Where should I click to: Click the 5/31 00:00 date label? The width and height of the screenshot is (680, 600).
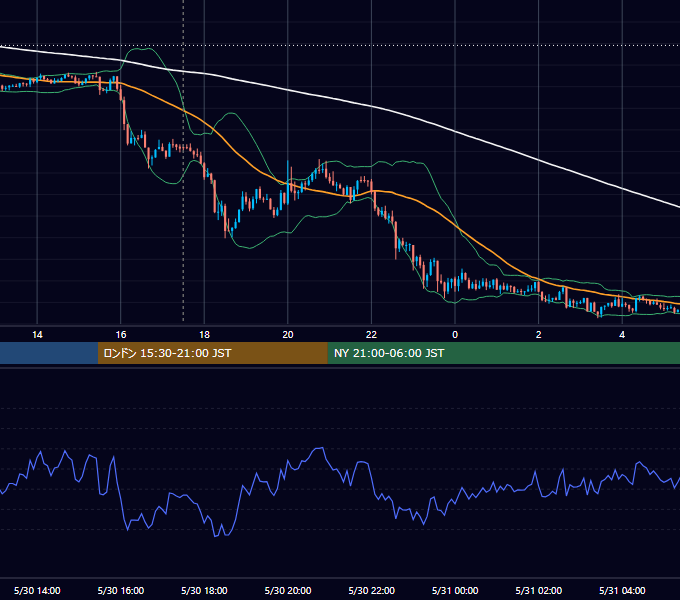point(455,590)
